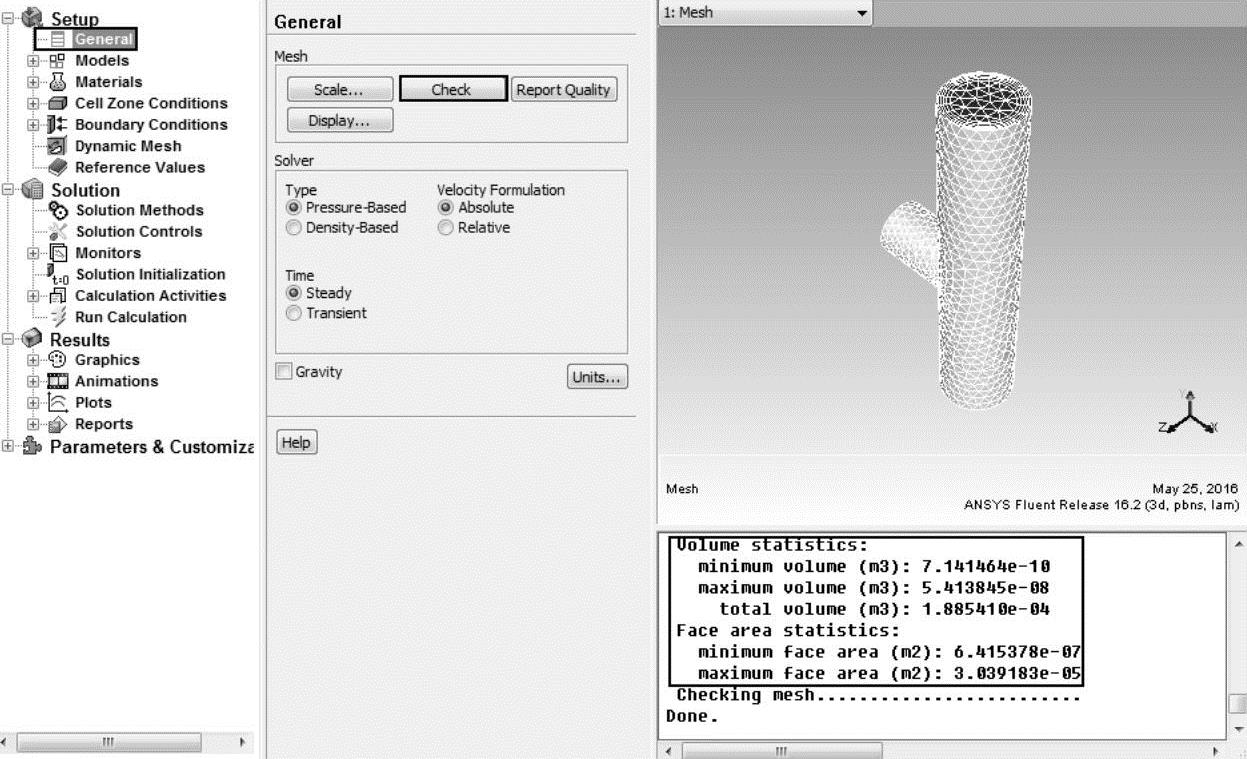Collapse the Setup tree node

click(x=9, y=18)
